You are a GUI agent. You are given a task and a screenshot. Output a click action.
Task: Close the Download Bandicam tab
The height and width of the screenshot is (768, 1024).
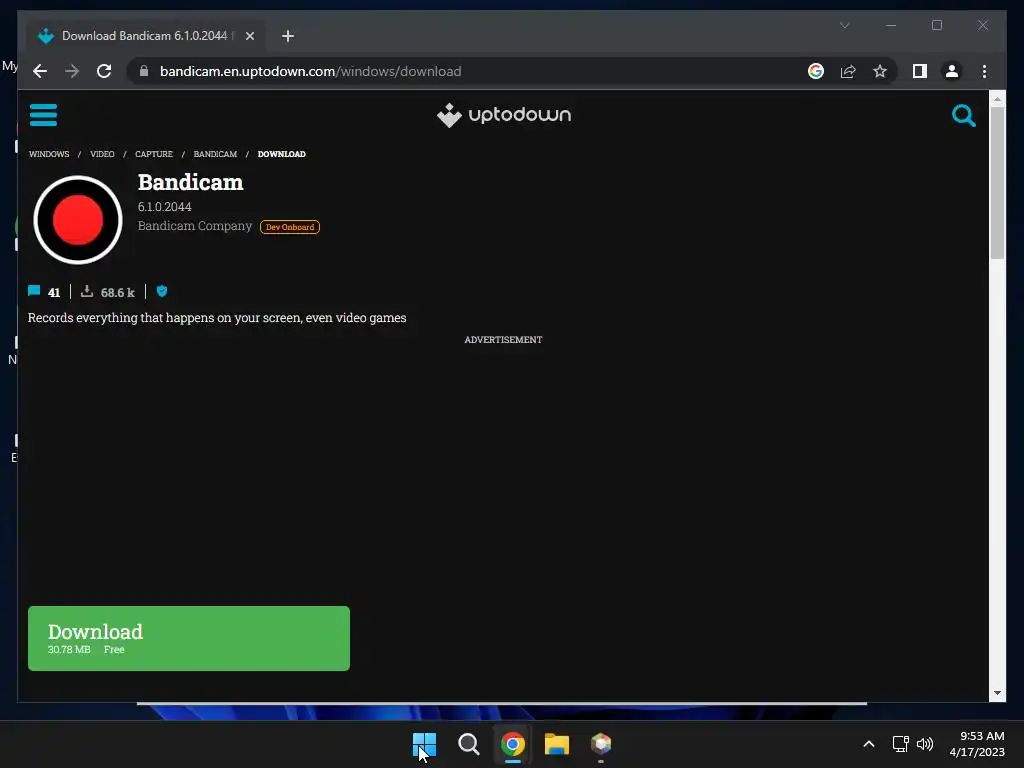point(249,36)
